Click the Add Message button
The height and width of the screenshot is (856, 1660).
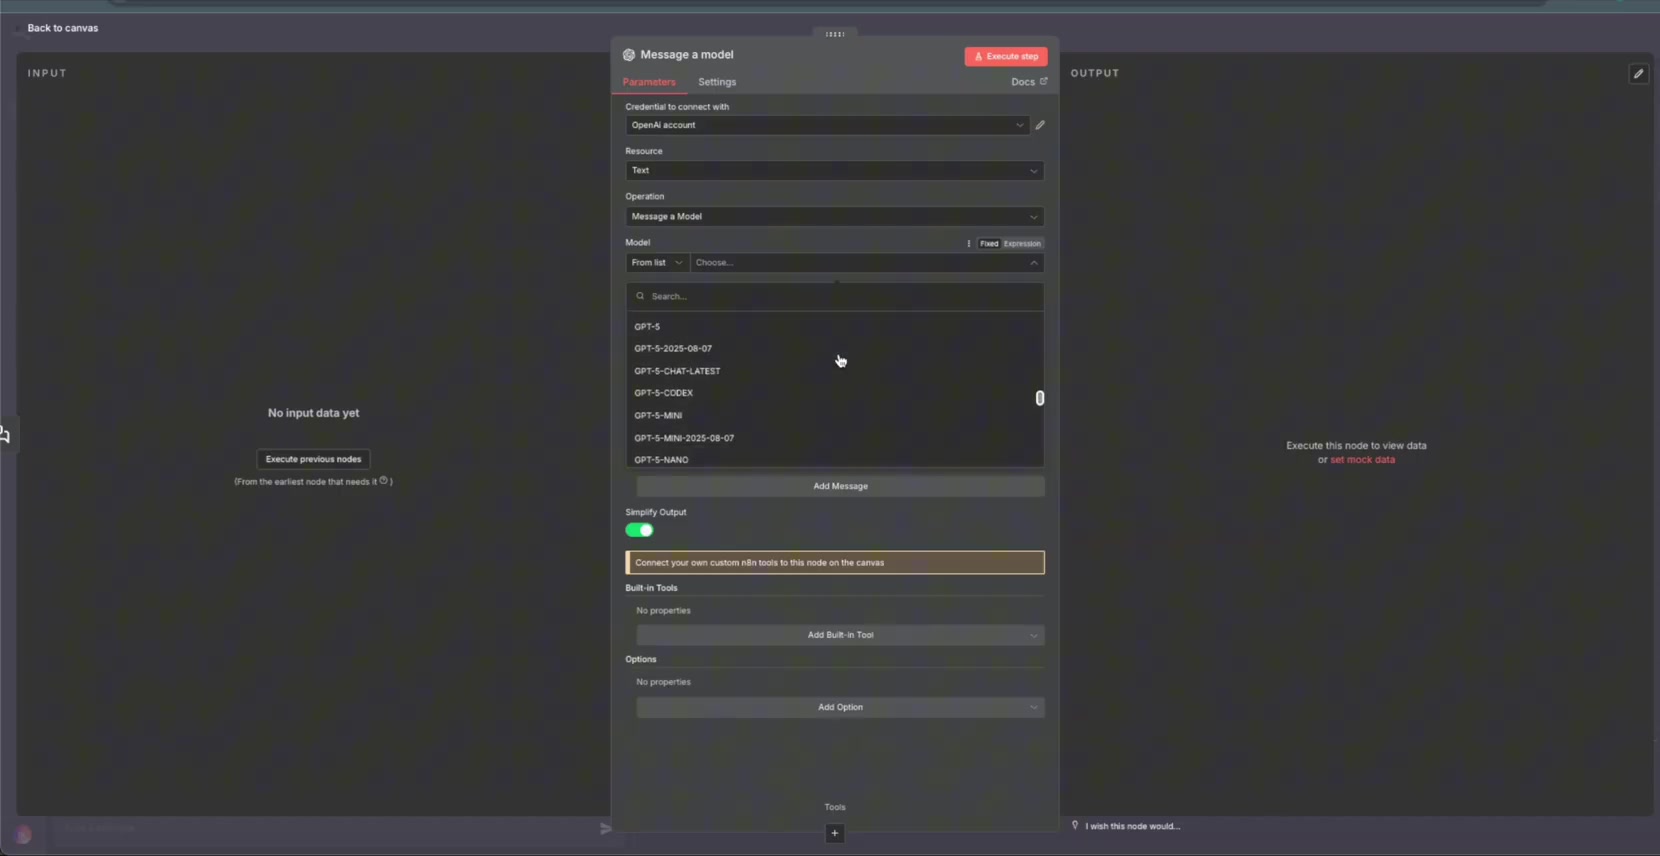coord(840,486)
